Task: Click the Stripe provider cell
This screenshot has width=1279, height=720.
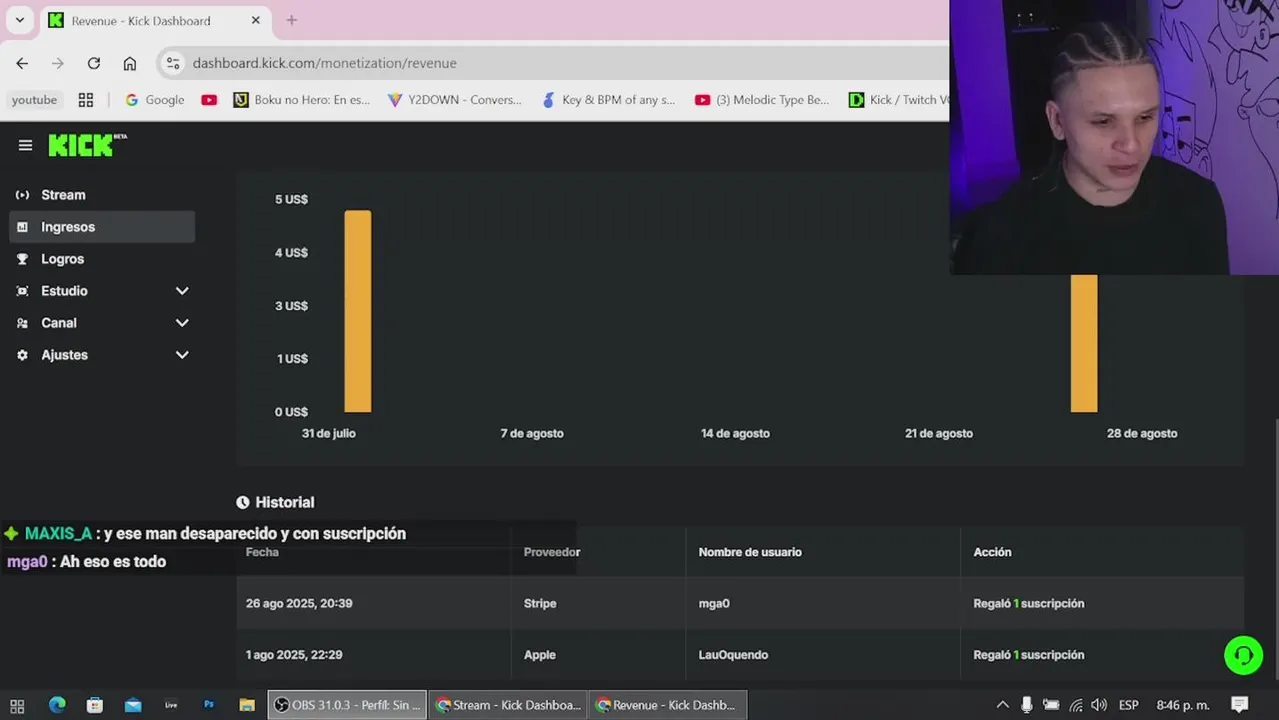Action: pos(540,603)
